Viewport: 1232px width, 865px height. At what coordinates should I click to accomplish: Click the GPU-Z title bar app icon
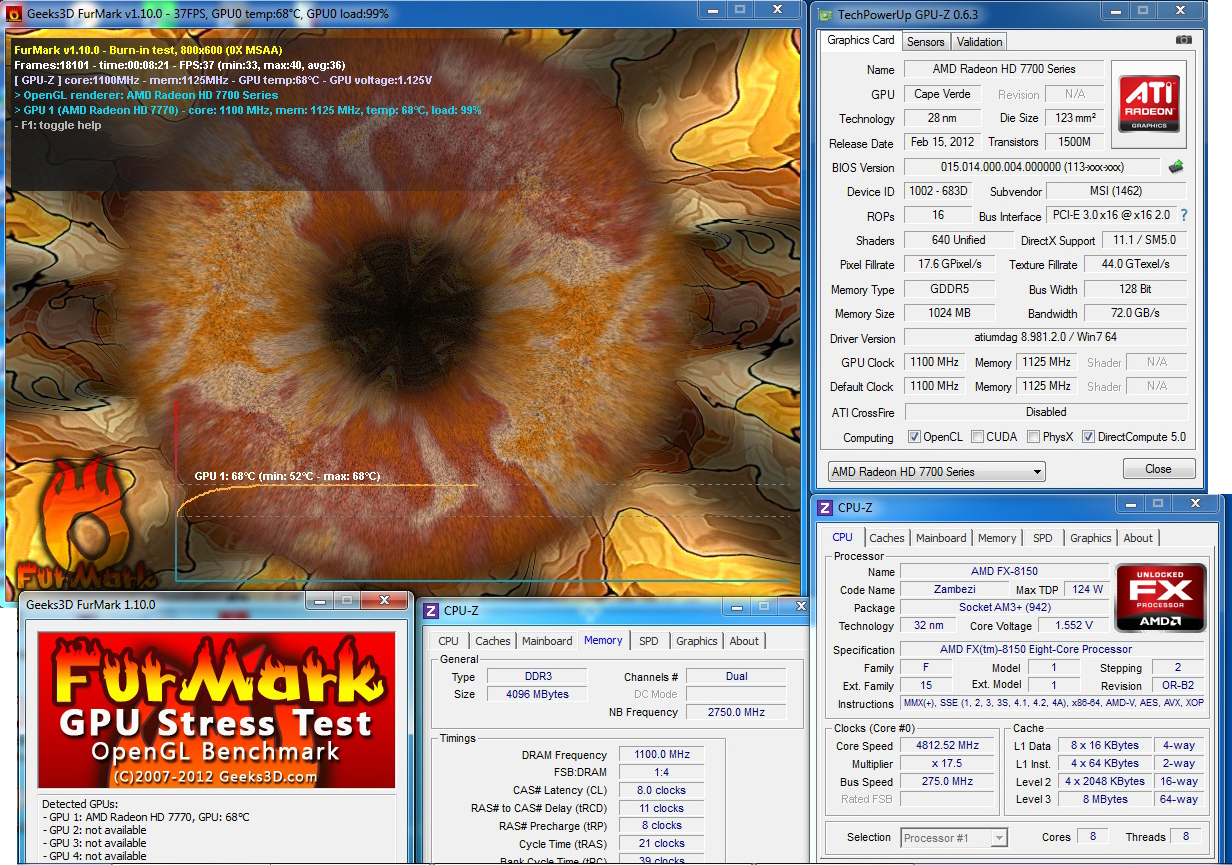(x=824, y=14)
